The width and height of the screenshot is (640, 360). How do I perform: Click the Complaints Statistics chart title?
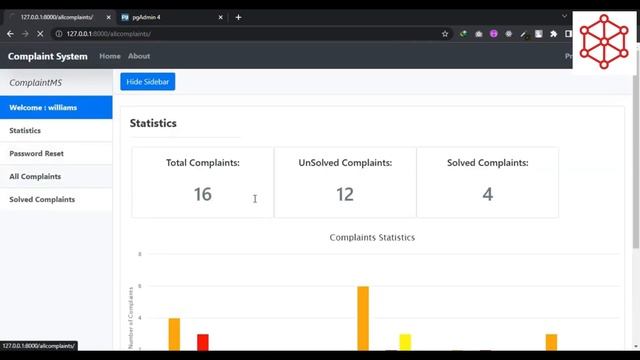[x=372, y=238]
